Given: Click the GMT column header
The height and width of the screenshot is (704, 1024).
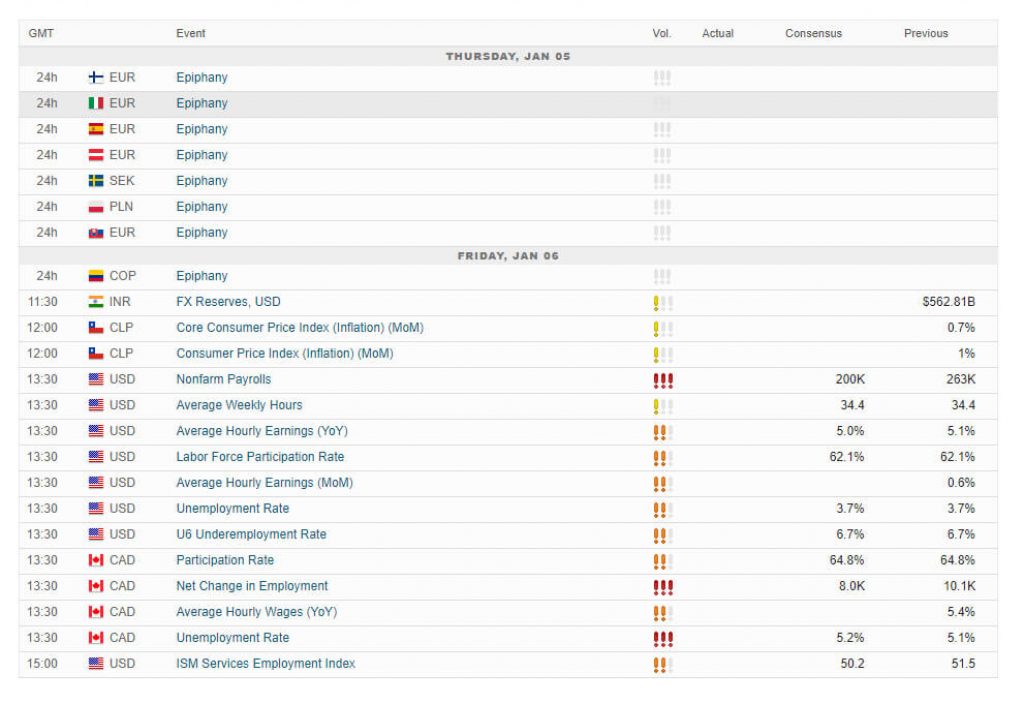Looking at the screenshot, I should [x=41, y=33].
